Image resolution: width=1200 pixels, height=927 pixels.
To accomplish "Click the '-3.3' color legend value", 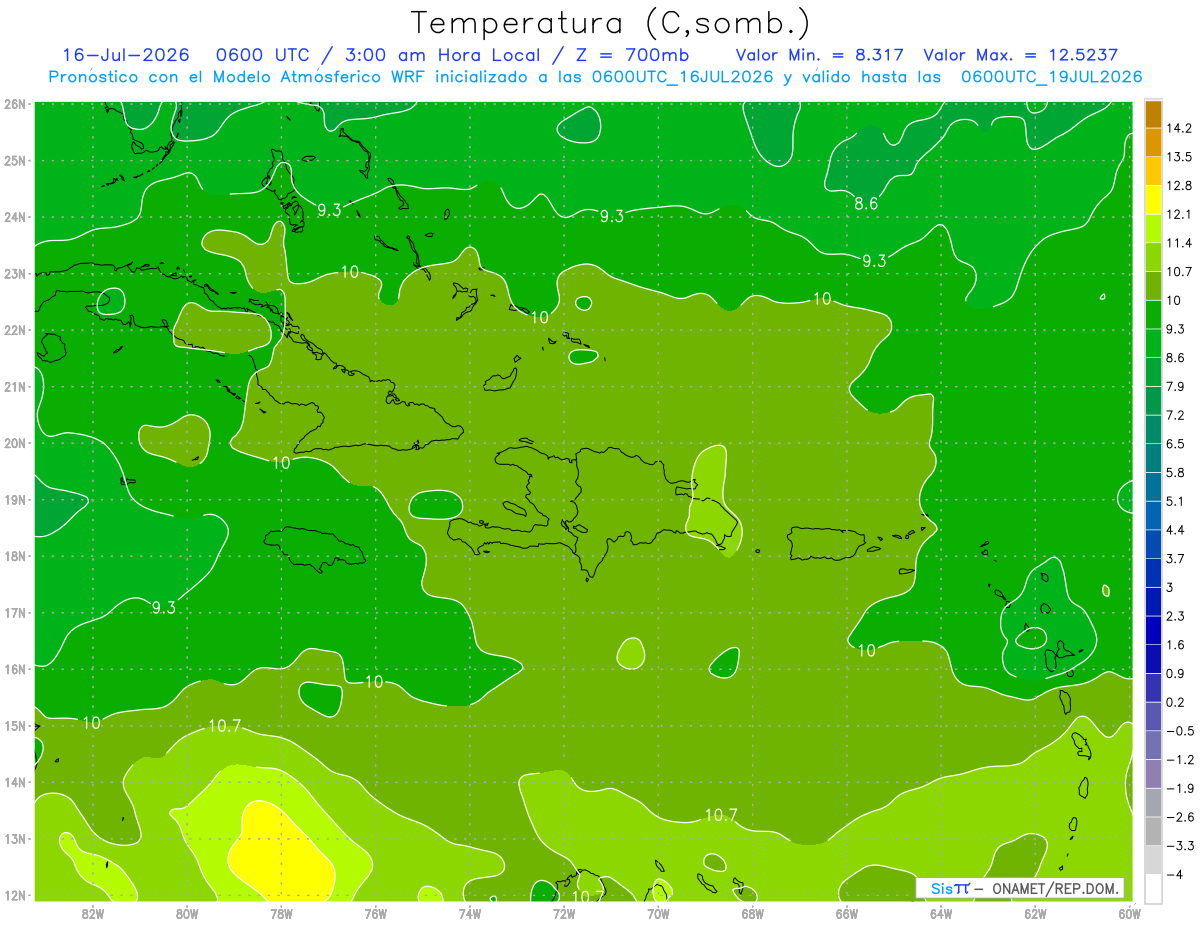I will tap(1179, 846).
